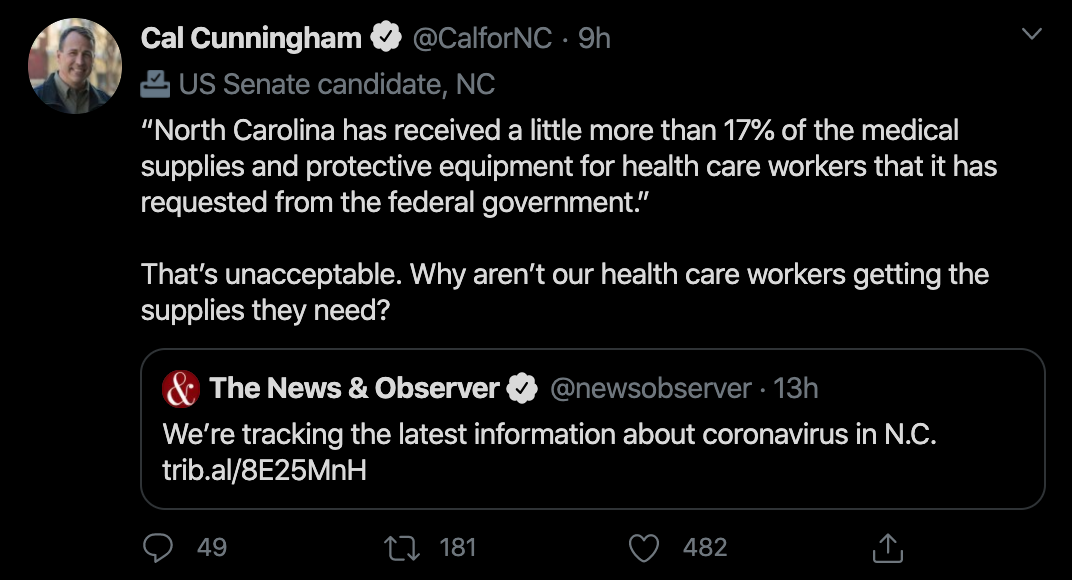This screenshot has width=1072, height=580.
Task: Open the @CalforNC handle link
Action: pos(481,39)
